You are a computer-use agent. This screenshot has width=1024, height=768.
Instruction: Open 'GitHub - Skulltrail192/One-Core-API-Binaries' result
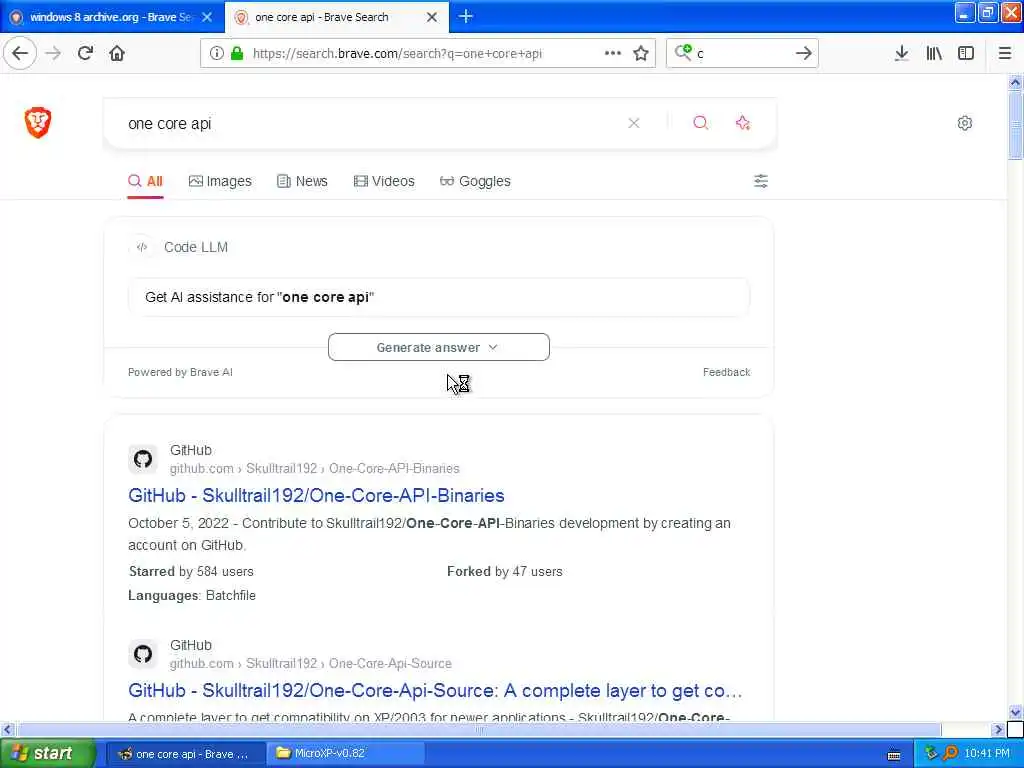(x=316, y=495)
